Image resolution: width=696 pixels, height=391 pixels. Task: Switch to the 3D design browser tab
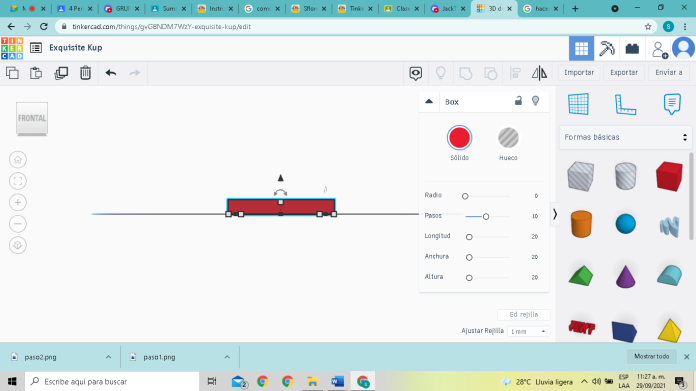click(494, 8)
